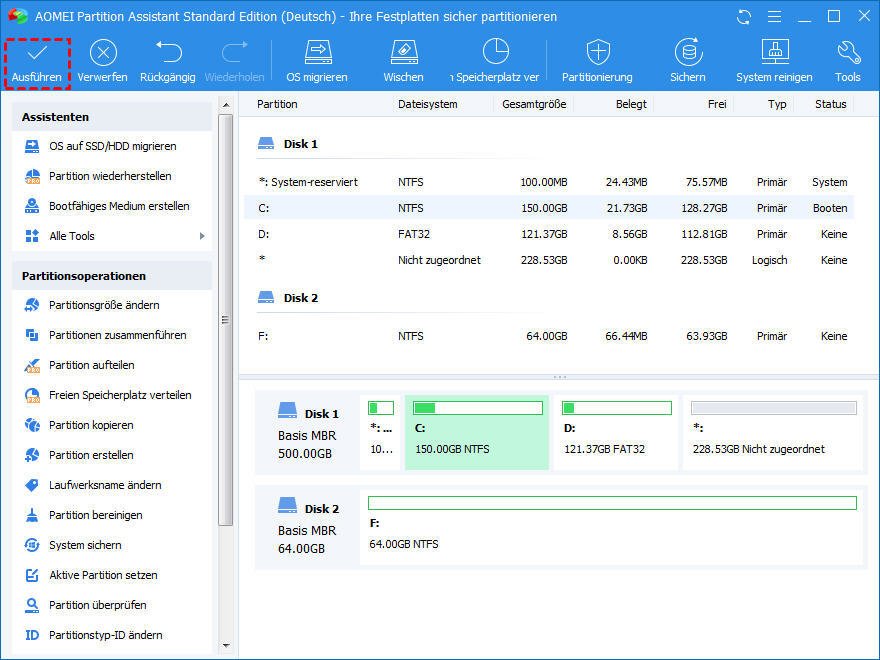Select Disk 1 header in partition list
The image size is (880, 660).
click(x=288, y=144)
